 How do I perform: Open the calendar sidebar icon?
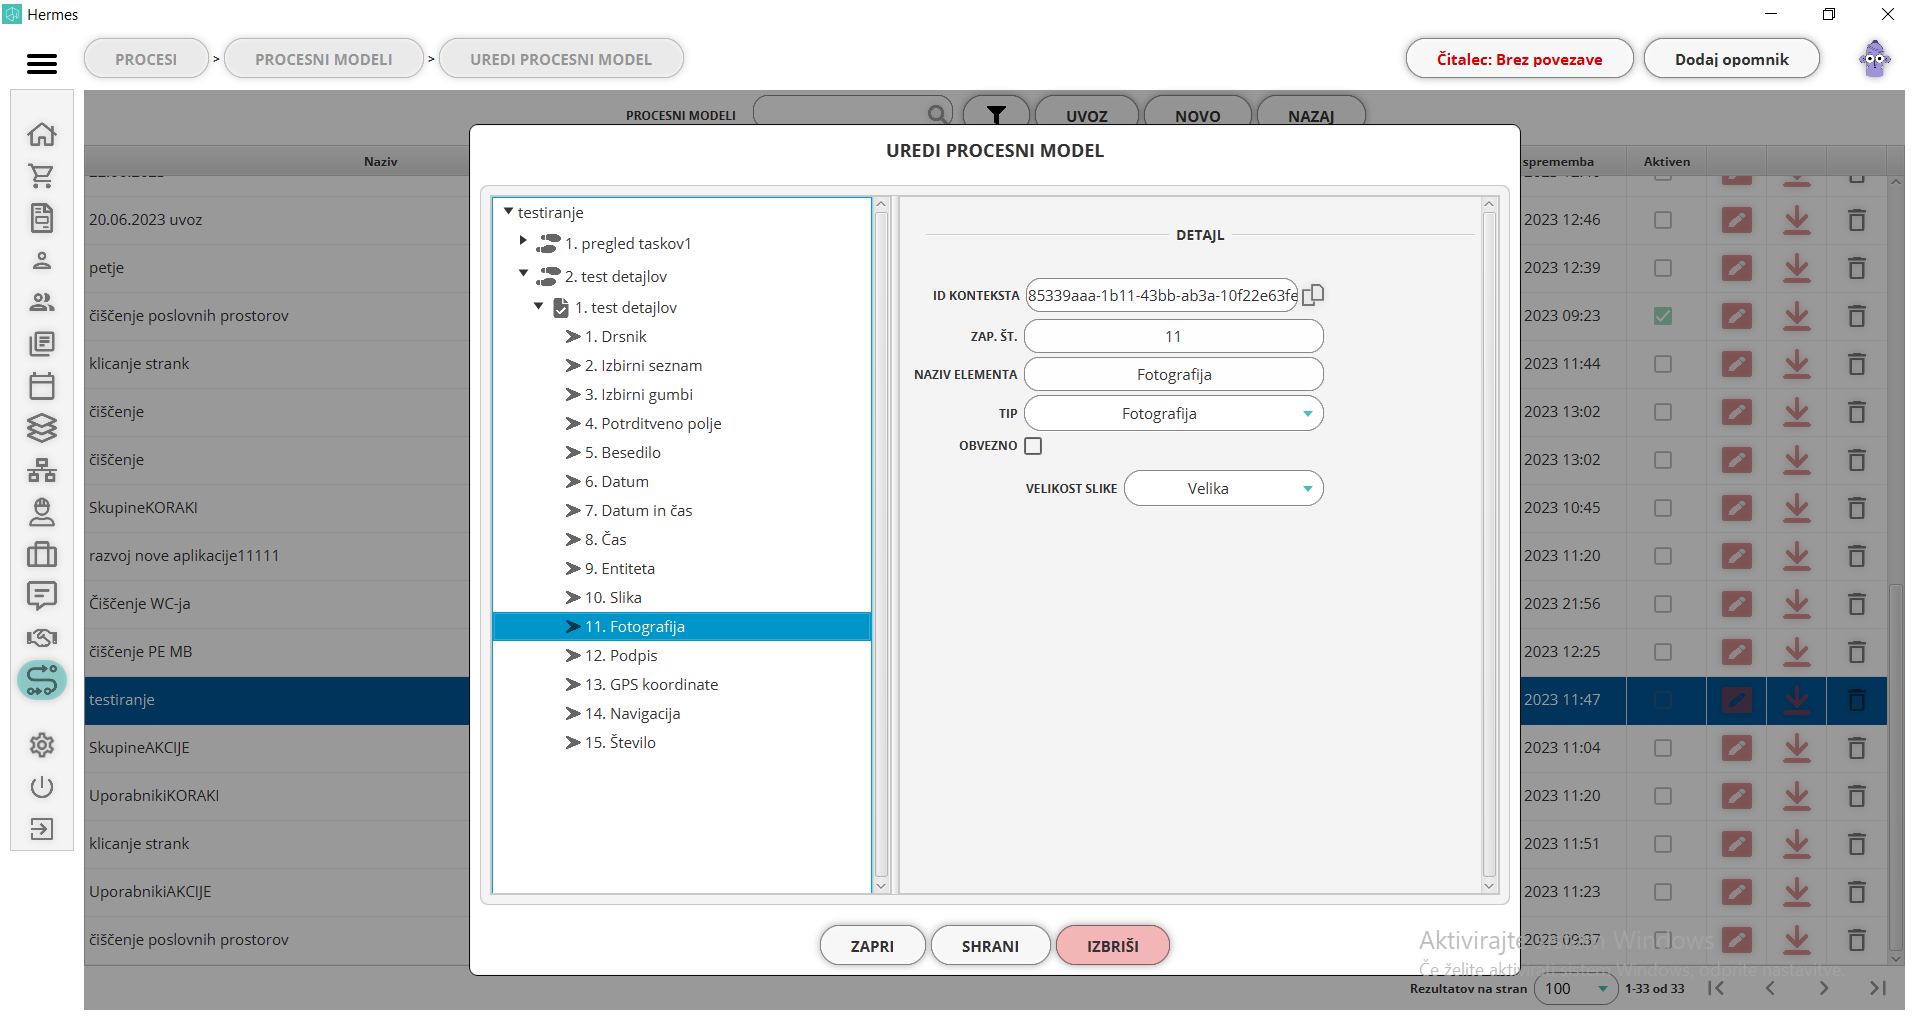pyautogui.click(x=42, y=386)
